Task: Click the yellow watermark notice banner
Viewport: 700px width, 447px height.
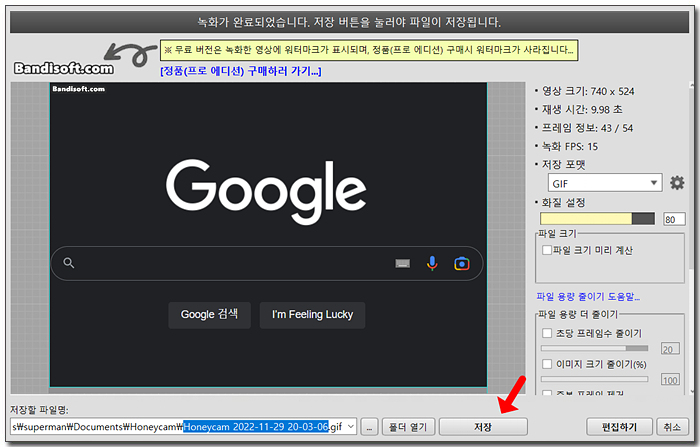Action: pyautogui.click(x=369, y=50)
